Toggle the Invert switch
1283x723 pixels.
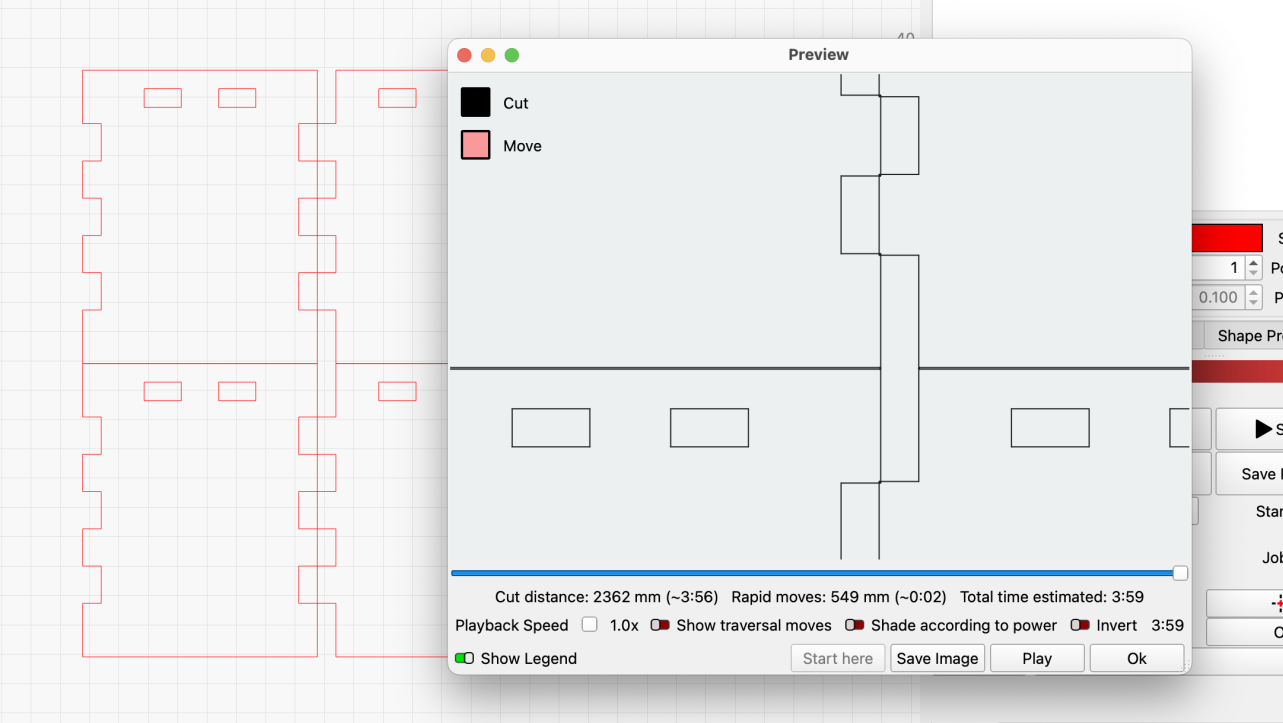(1080, 625)
